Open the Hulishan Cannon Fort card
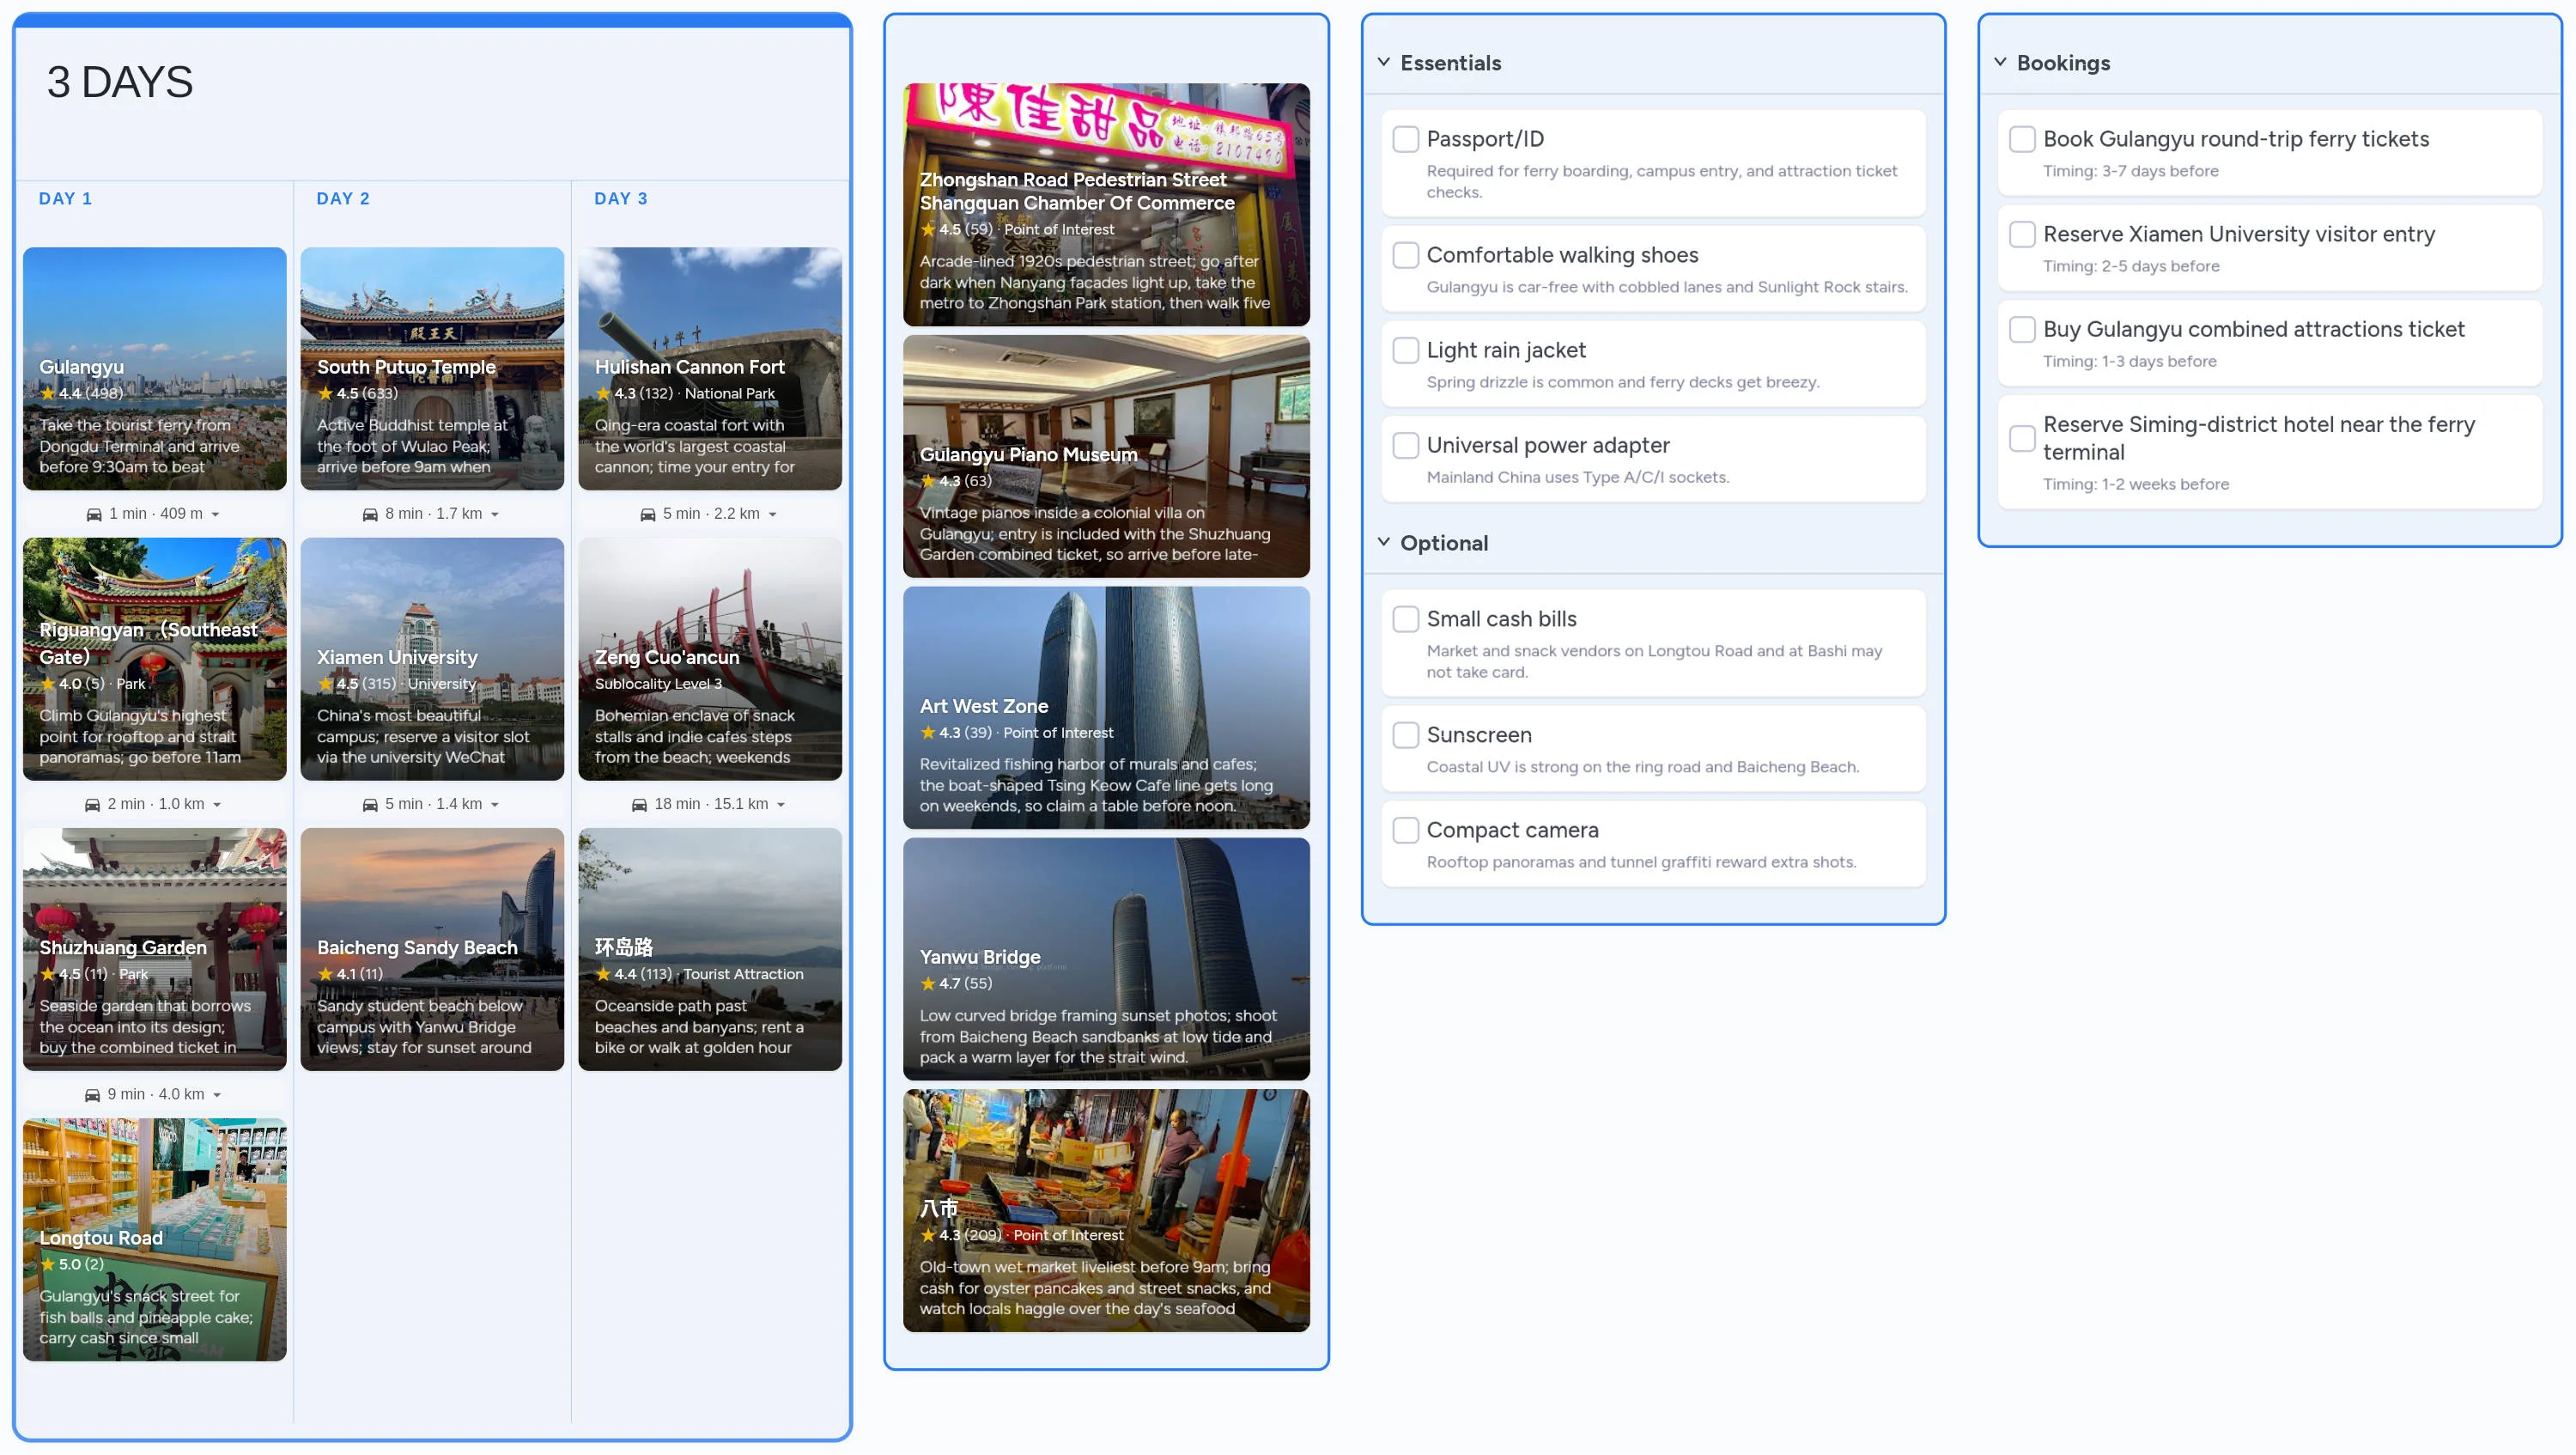2576x1455 pixels. click(710, 369)
